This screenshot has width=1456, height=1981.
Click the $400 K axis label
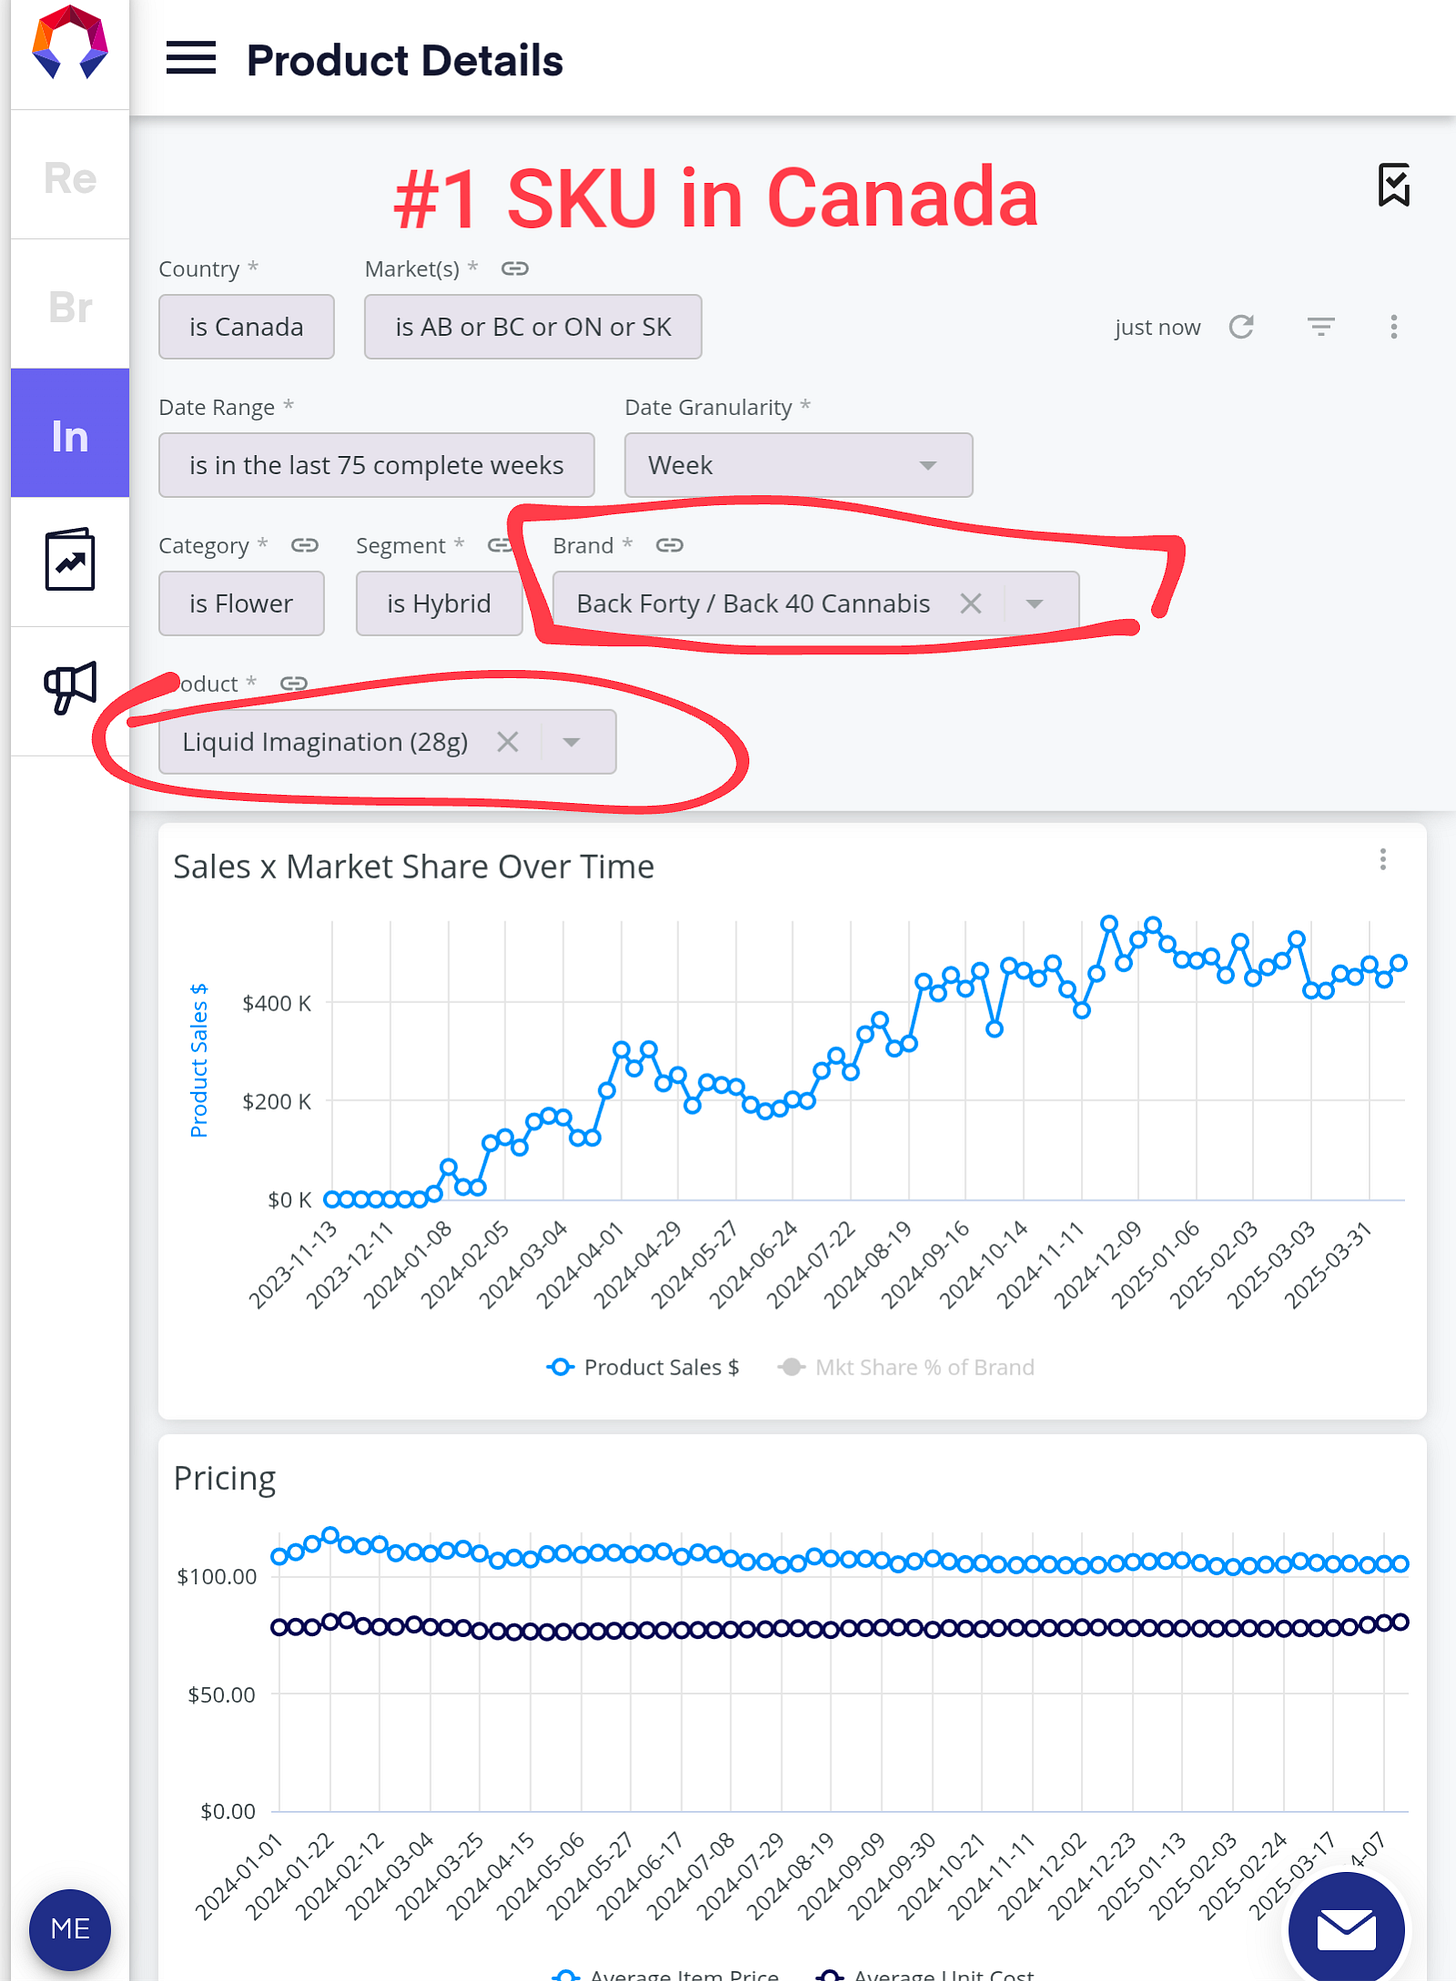click(x=277, y=1003)
